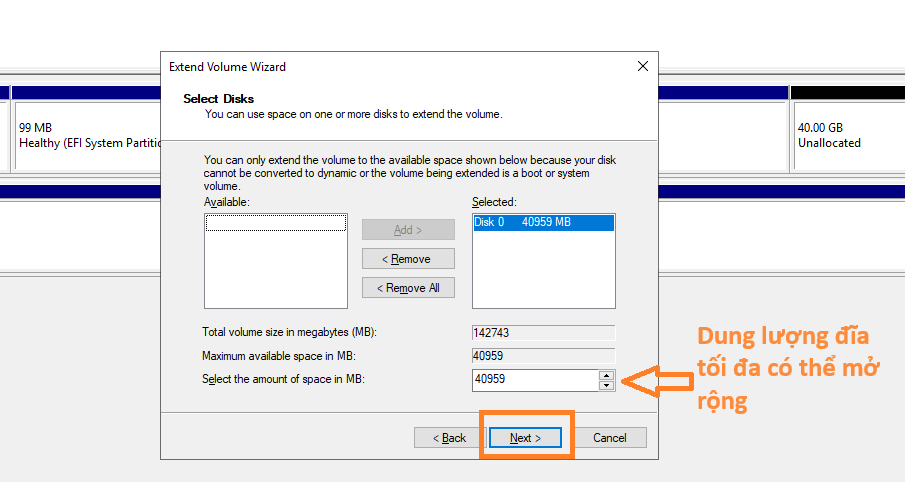Close the Extend Volume Wizard dialog

tap(642, 67)
